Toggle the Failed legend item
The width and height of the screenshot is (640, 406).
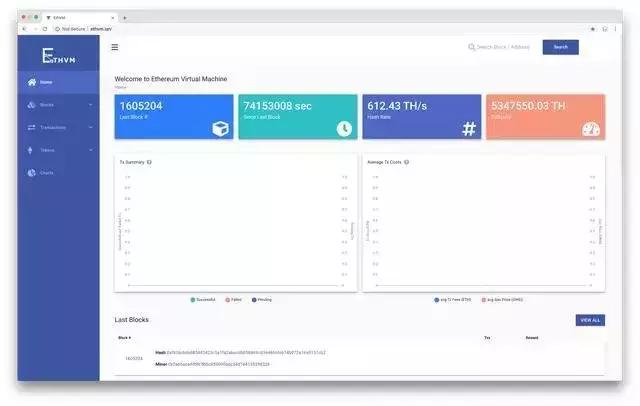[233, 300]
